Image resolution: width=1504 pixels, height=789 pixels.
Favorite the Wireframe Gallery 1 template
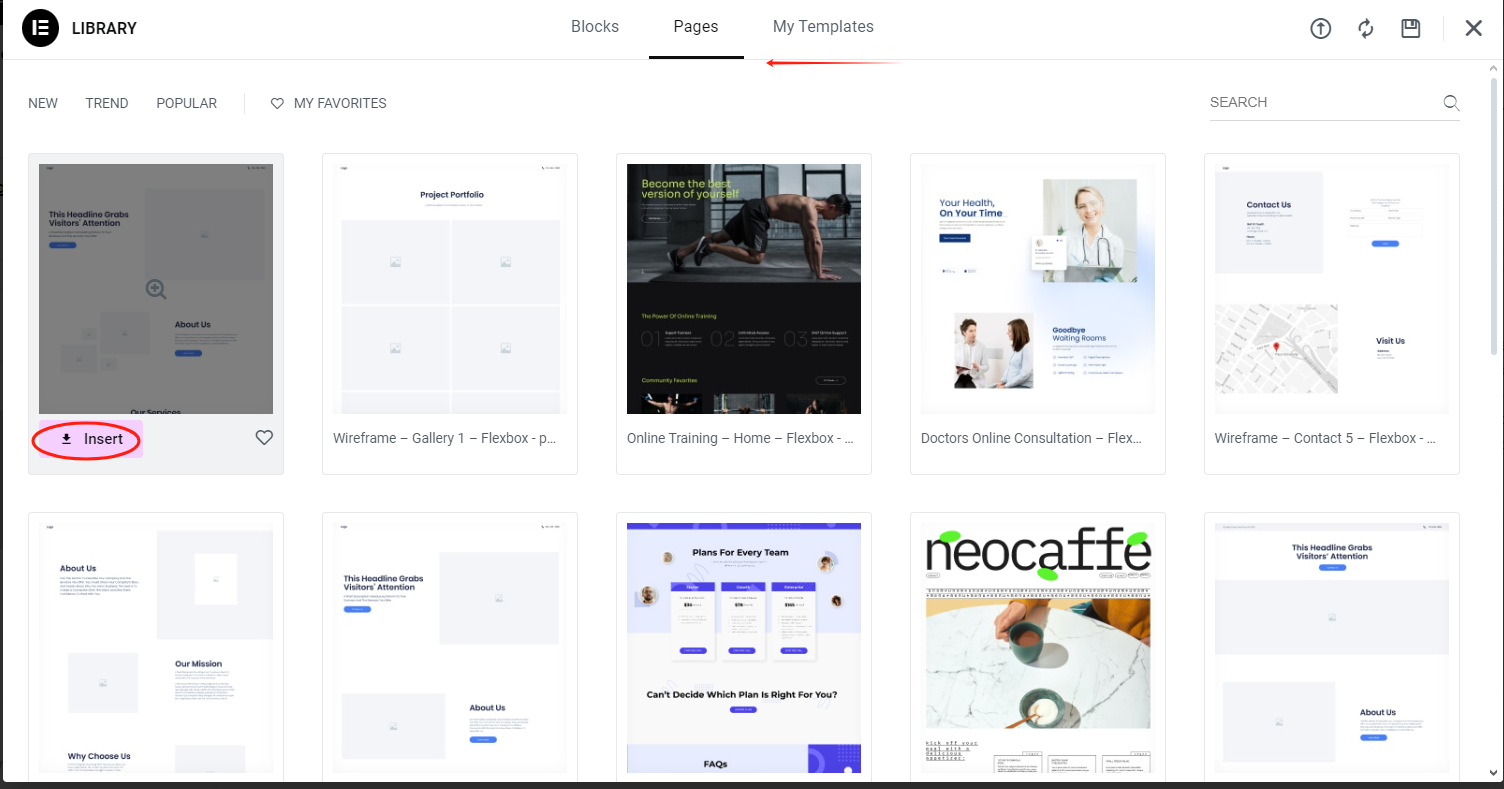pyautogui.click(x=557, y=437)
